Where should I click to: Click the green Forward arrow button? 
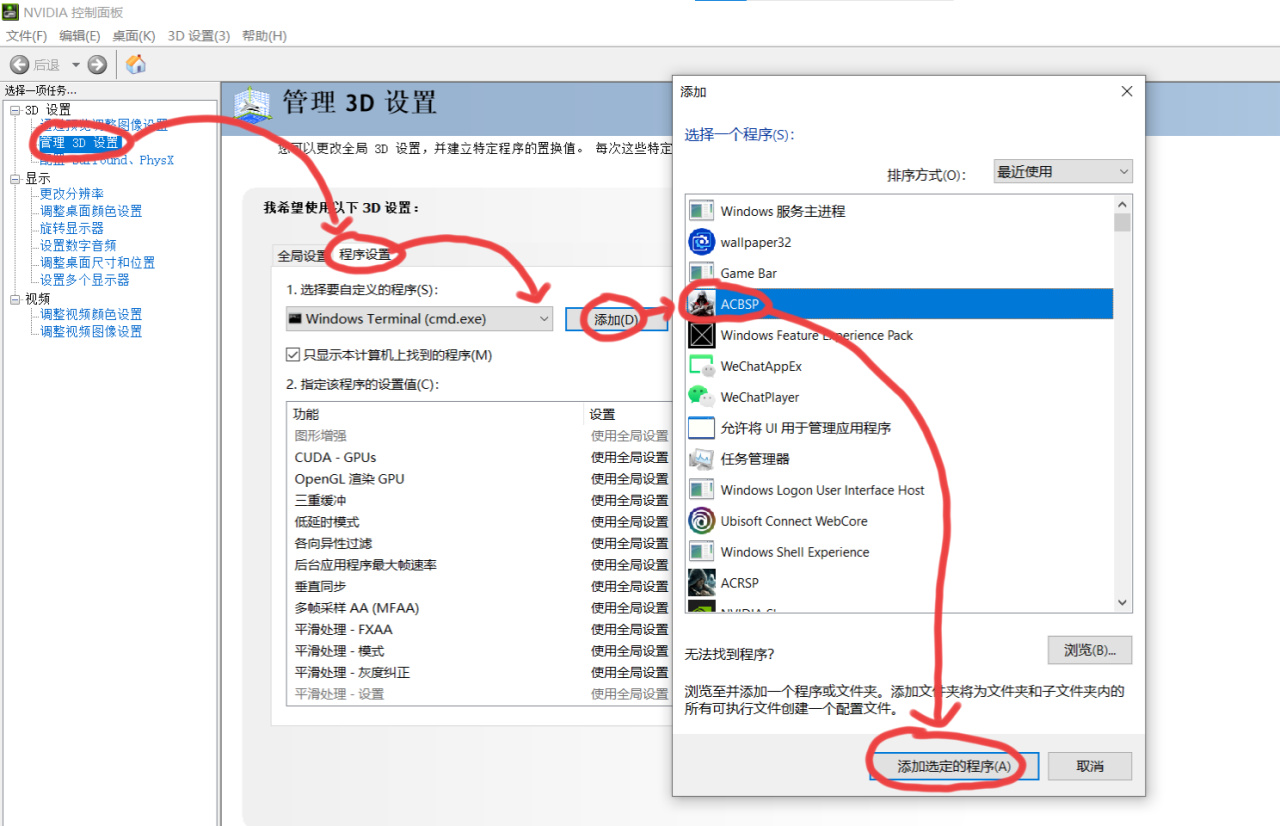(97, 65)
